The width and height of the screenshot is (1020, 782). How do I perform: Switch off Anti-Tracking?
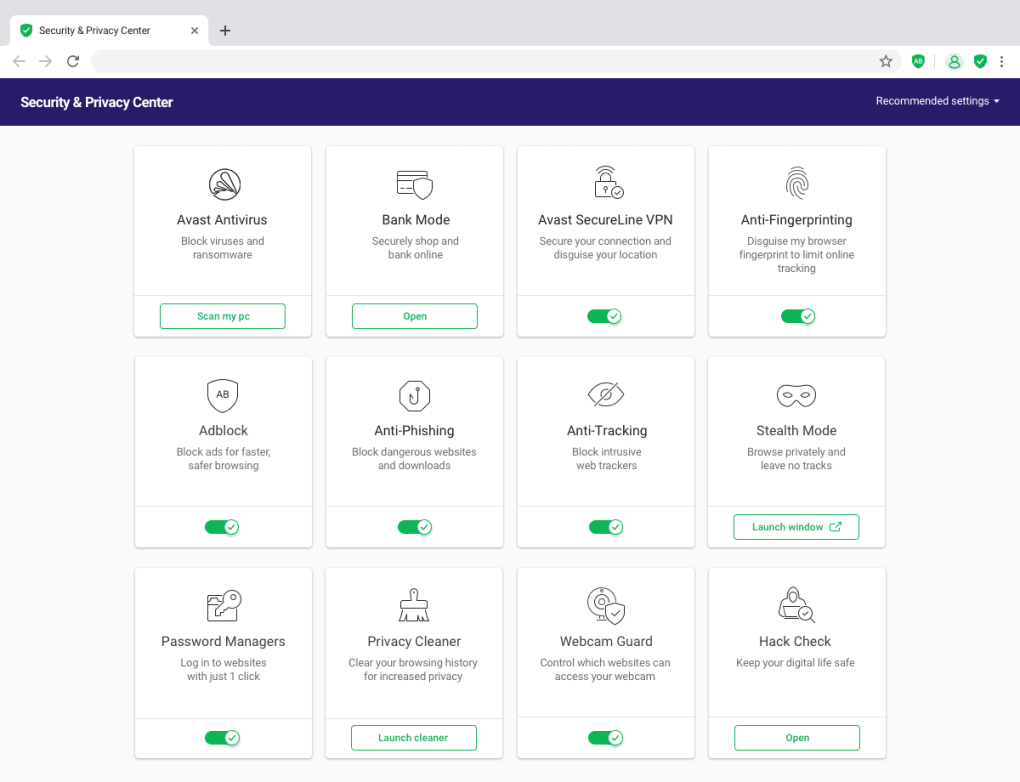click(x=606, y=527)
